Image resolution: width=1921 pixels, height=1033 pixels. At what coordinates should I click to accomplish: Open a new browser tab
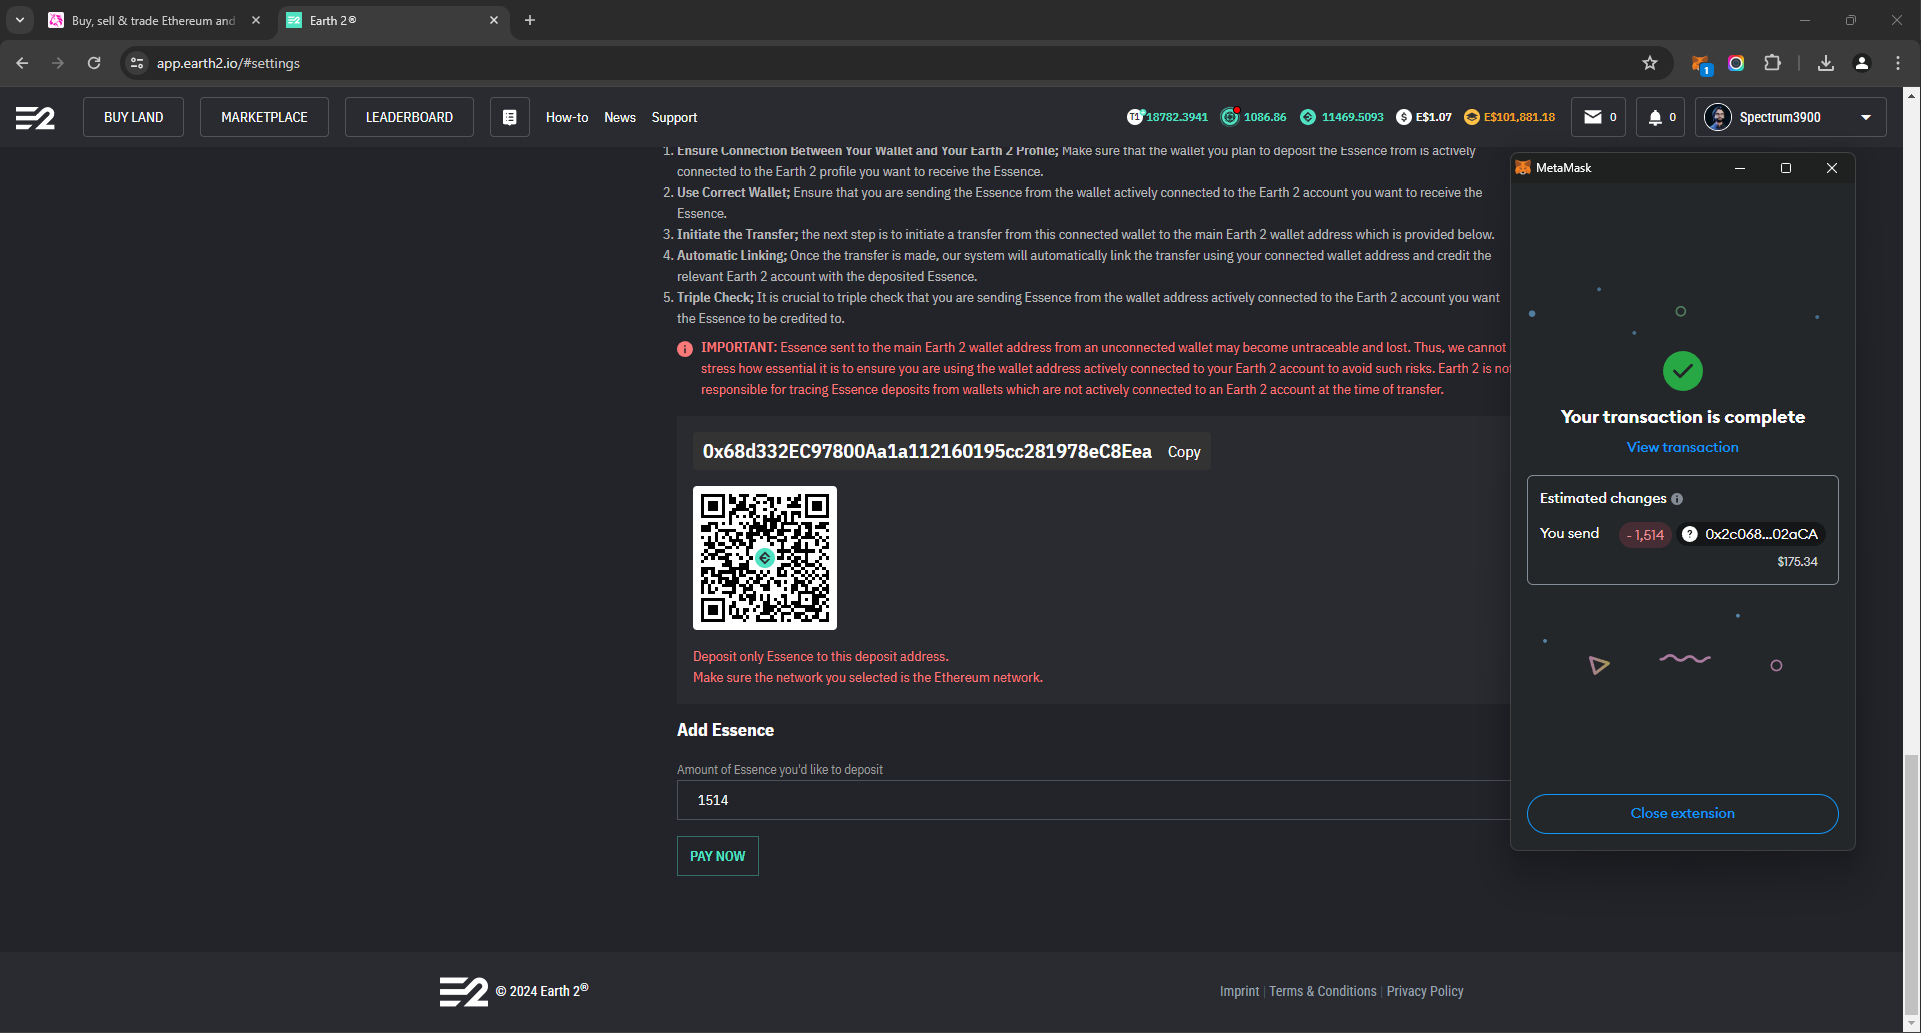coord(530,20)
